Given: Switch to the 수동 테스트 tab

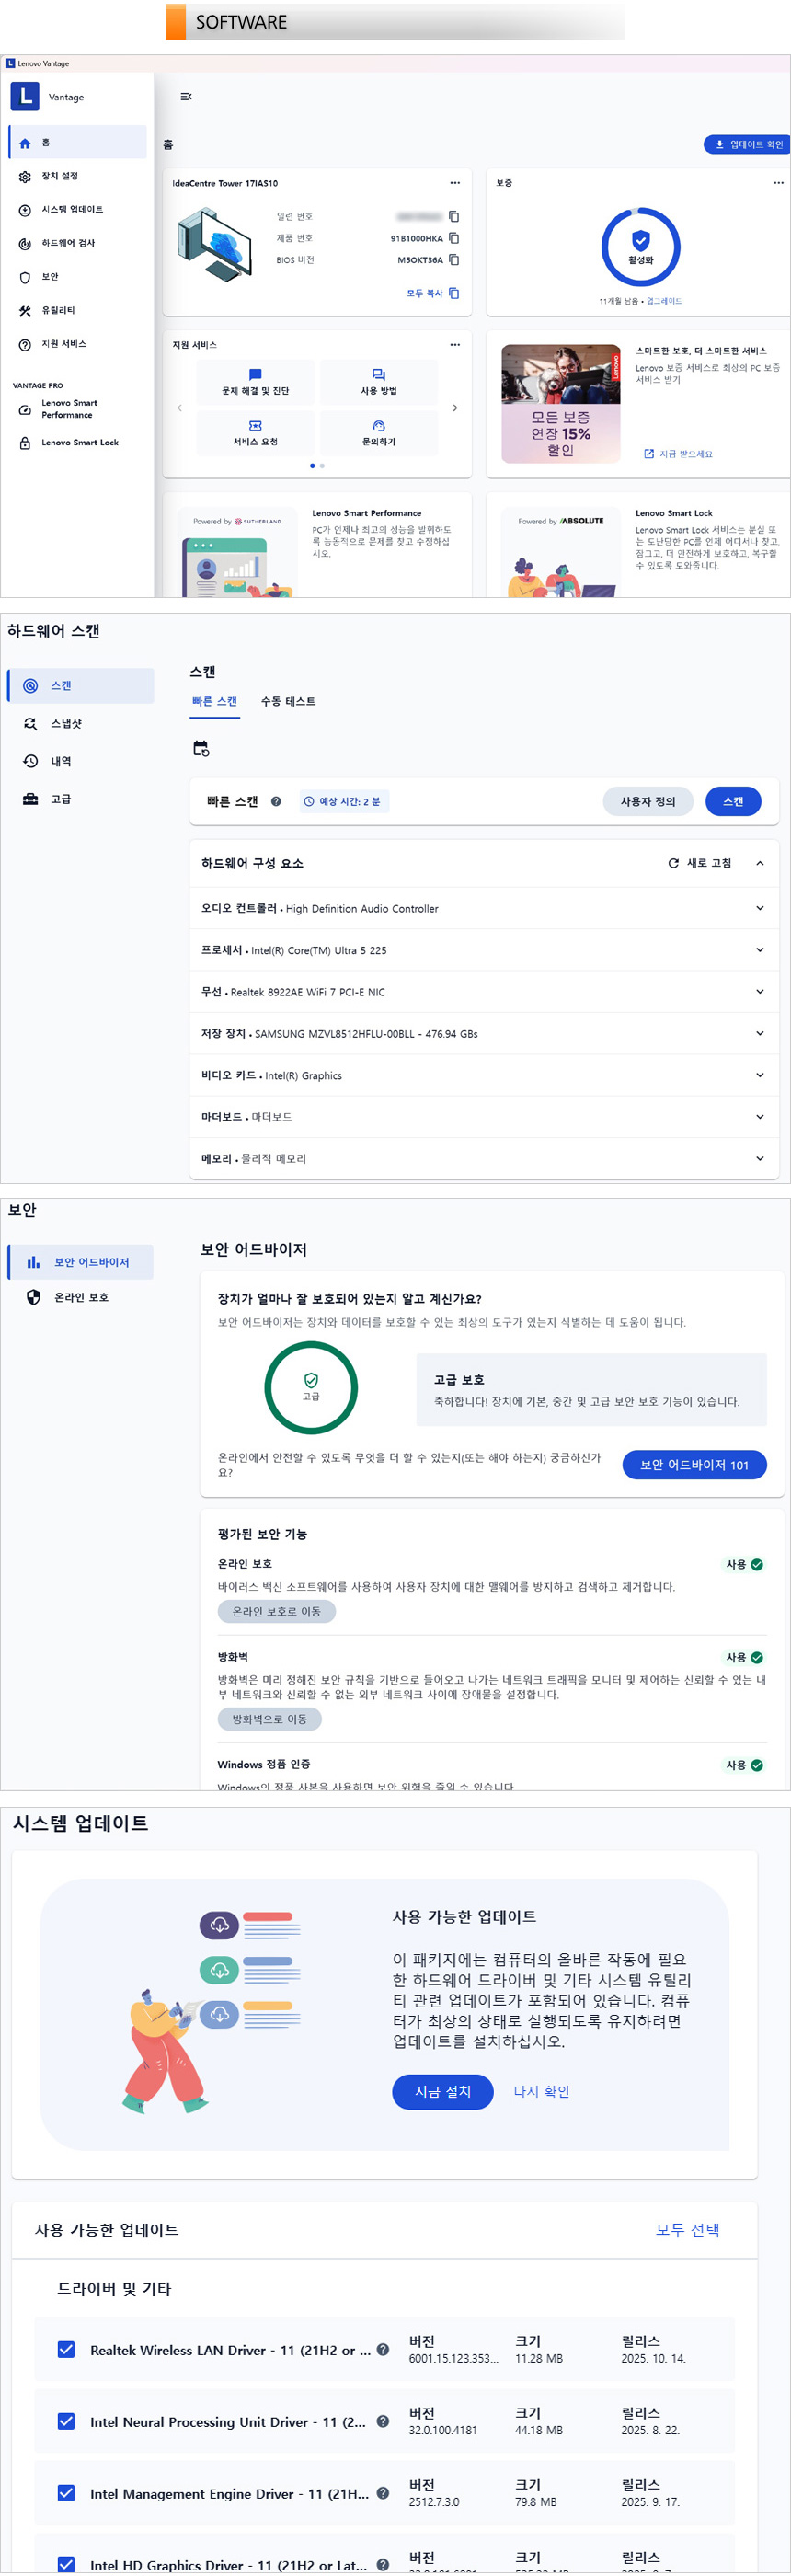Looking at the screenshot, I should pos(288,702).
